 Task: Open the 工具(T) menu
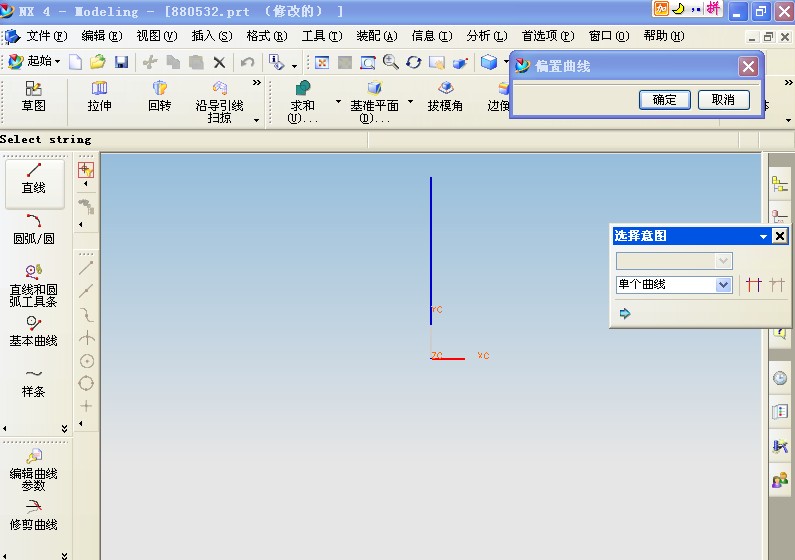click(322, 36)
